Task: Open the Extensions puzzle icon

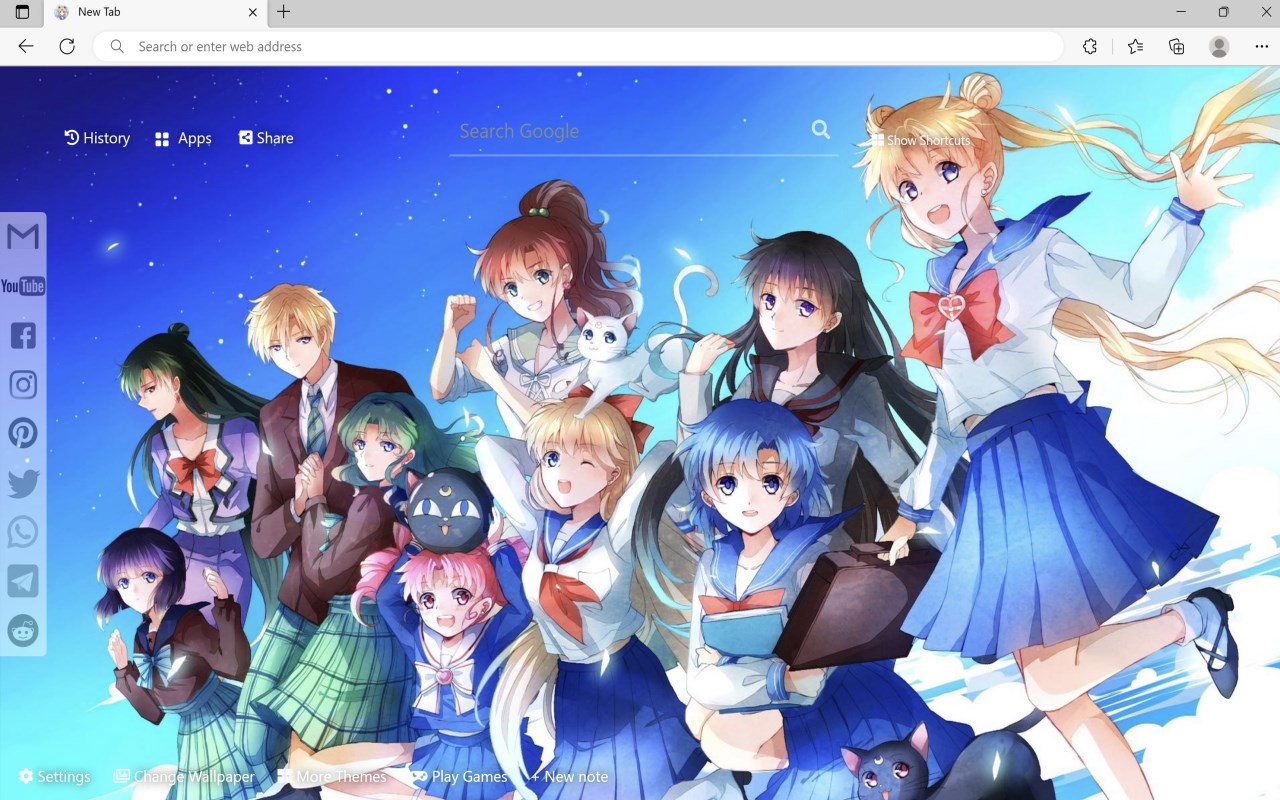Action: coord(1090,46)
